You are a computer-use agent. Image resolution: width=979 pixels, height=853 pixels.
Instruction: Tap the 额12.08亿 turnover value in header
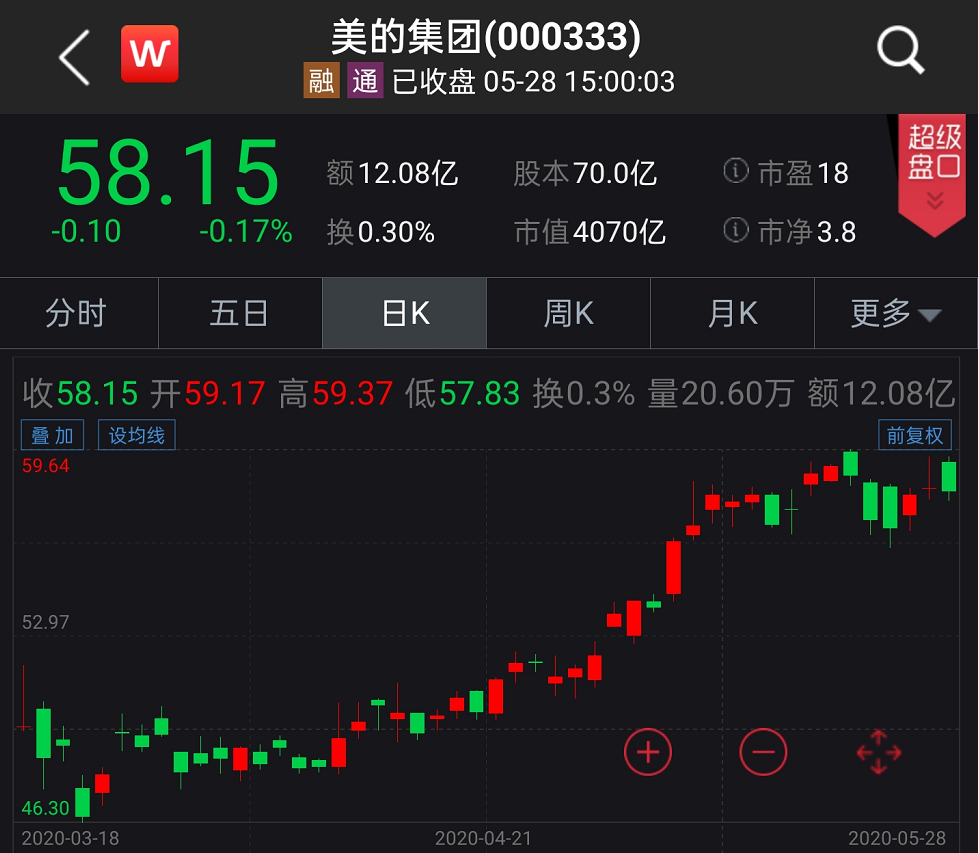click(x=392, y=173)
